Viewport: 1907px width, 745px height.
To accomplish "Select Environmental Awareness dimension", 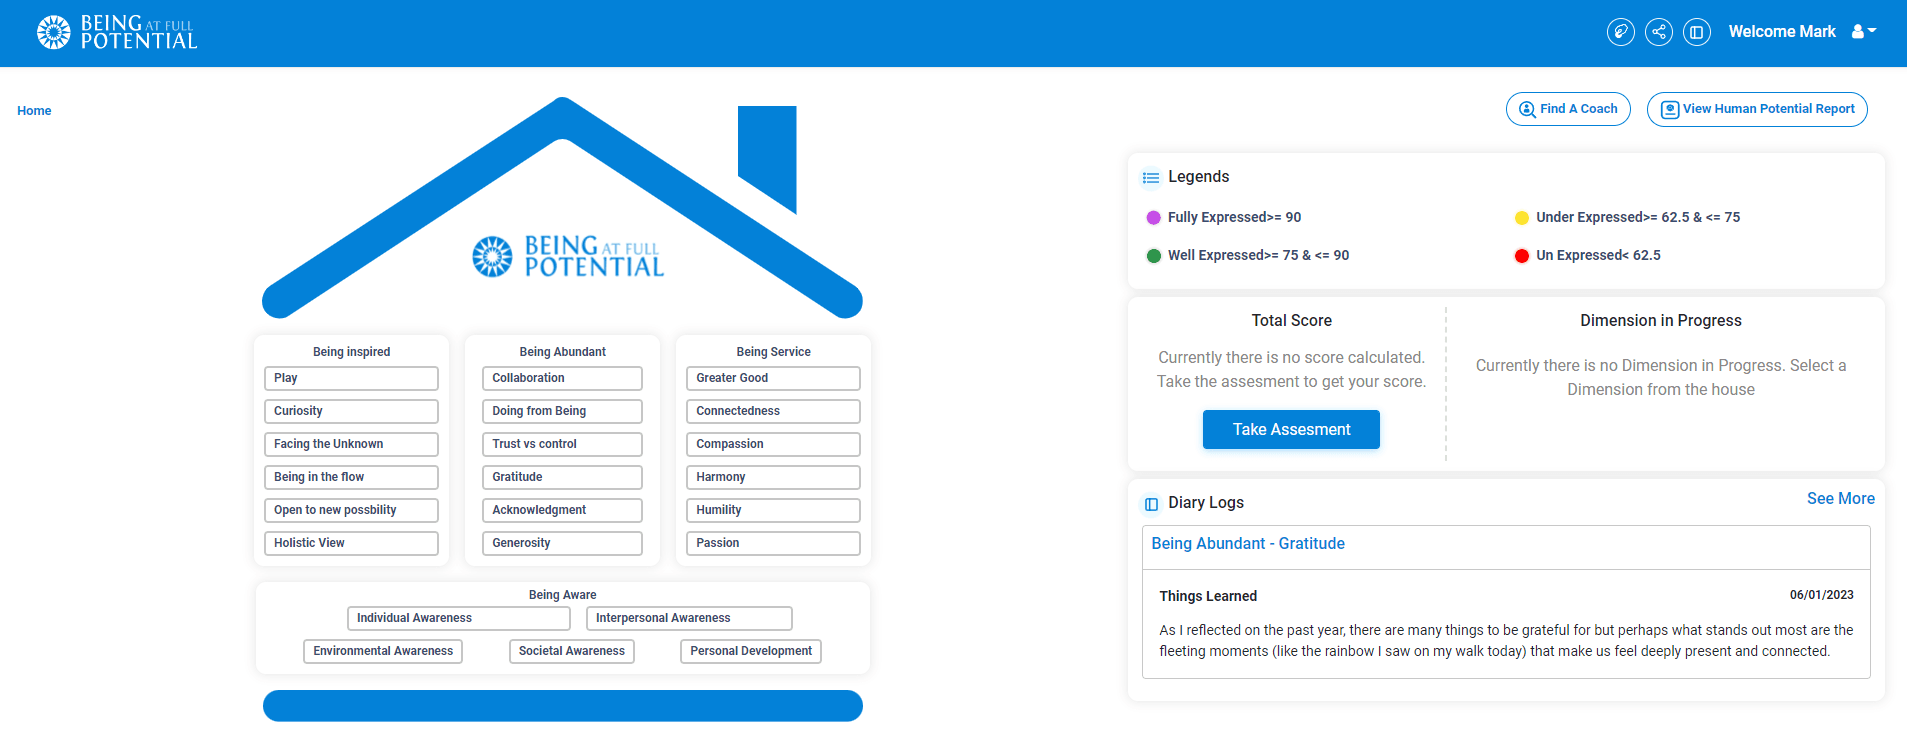I will (383, 651).
